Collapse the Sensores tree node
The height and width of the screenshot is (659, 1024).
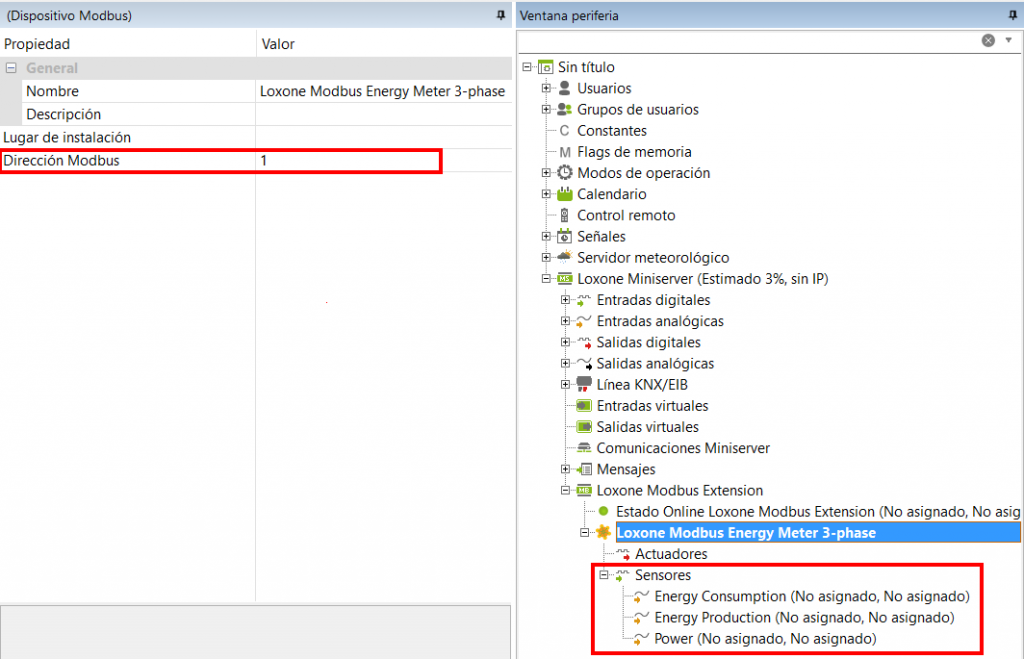click(604, 575)
